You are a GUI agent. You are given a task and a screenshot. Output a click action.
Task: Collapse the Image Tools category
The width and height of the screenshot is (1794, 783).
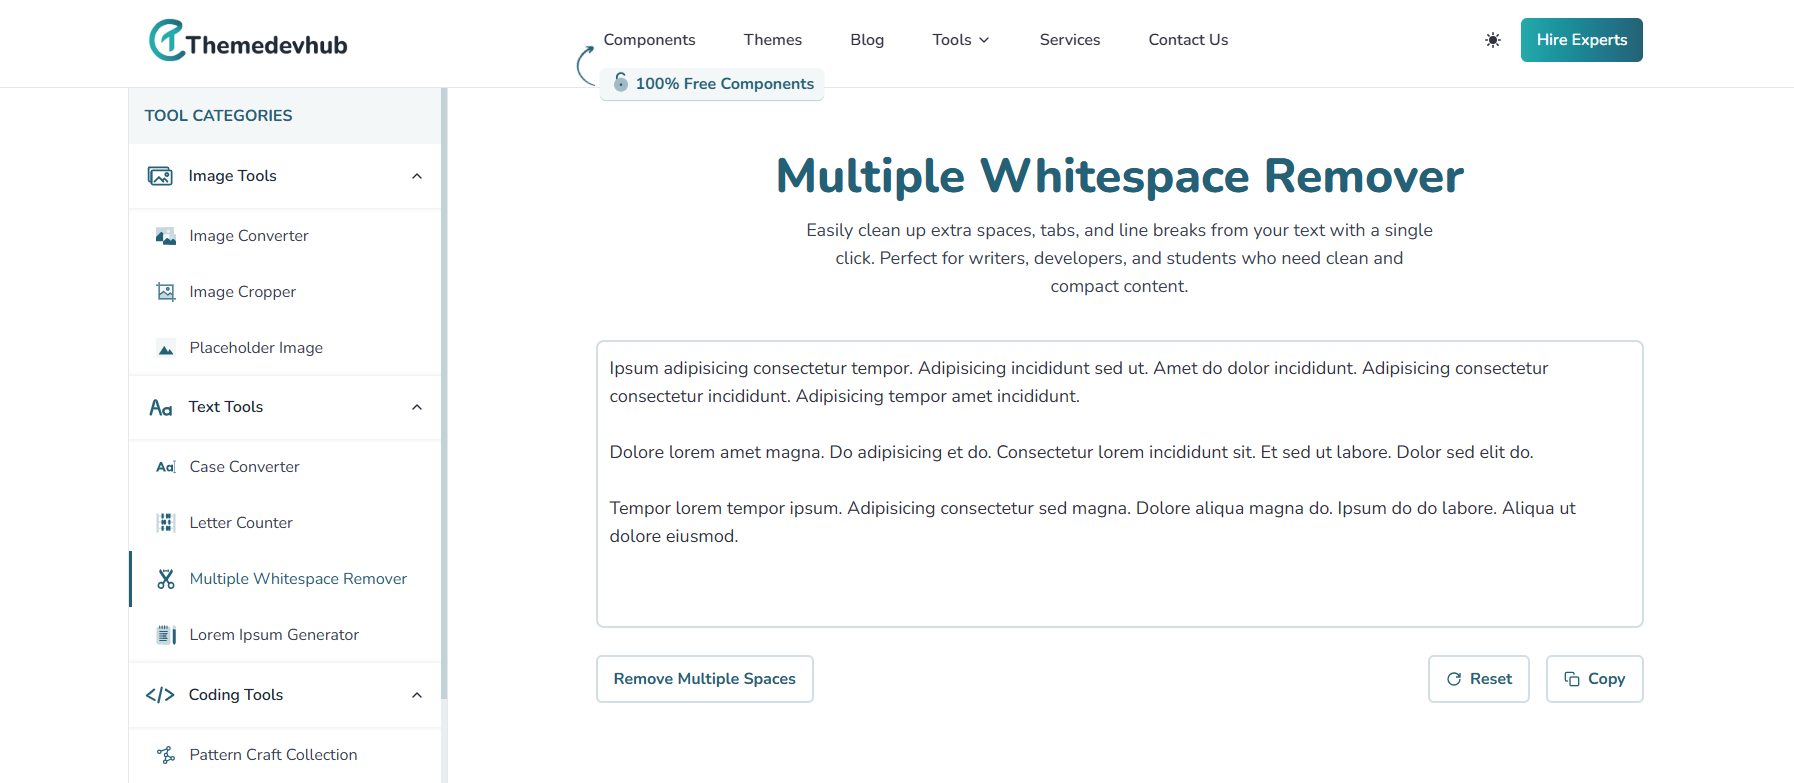tap(417, 176)
